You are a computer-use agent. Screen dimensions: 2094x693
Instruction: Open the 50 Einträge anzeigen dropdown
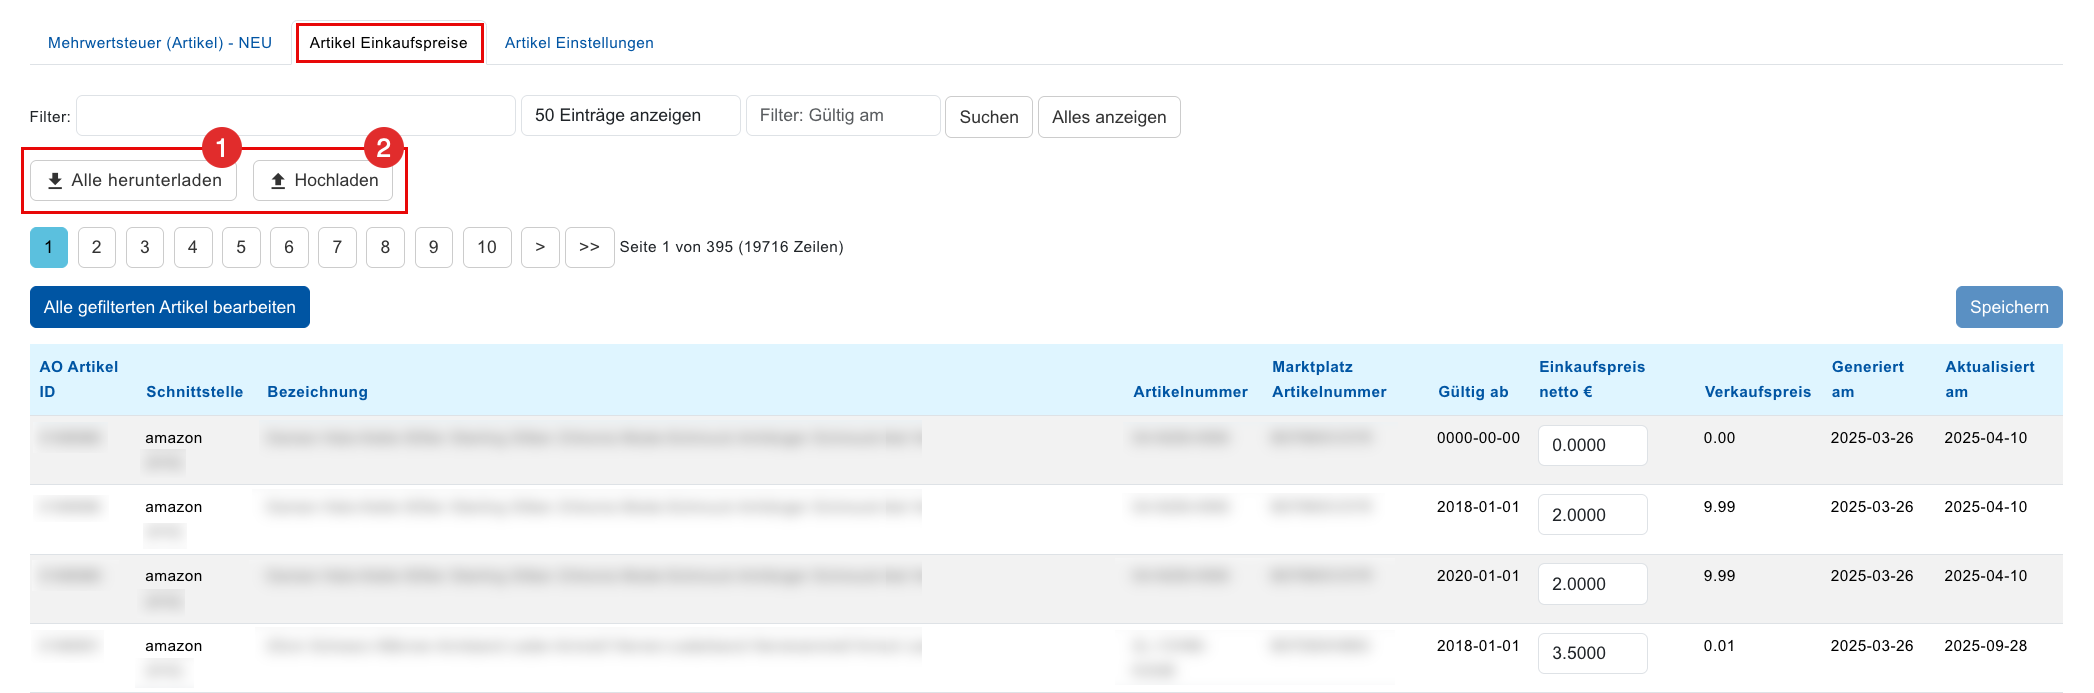631,116
